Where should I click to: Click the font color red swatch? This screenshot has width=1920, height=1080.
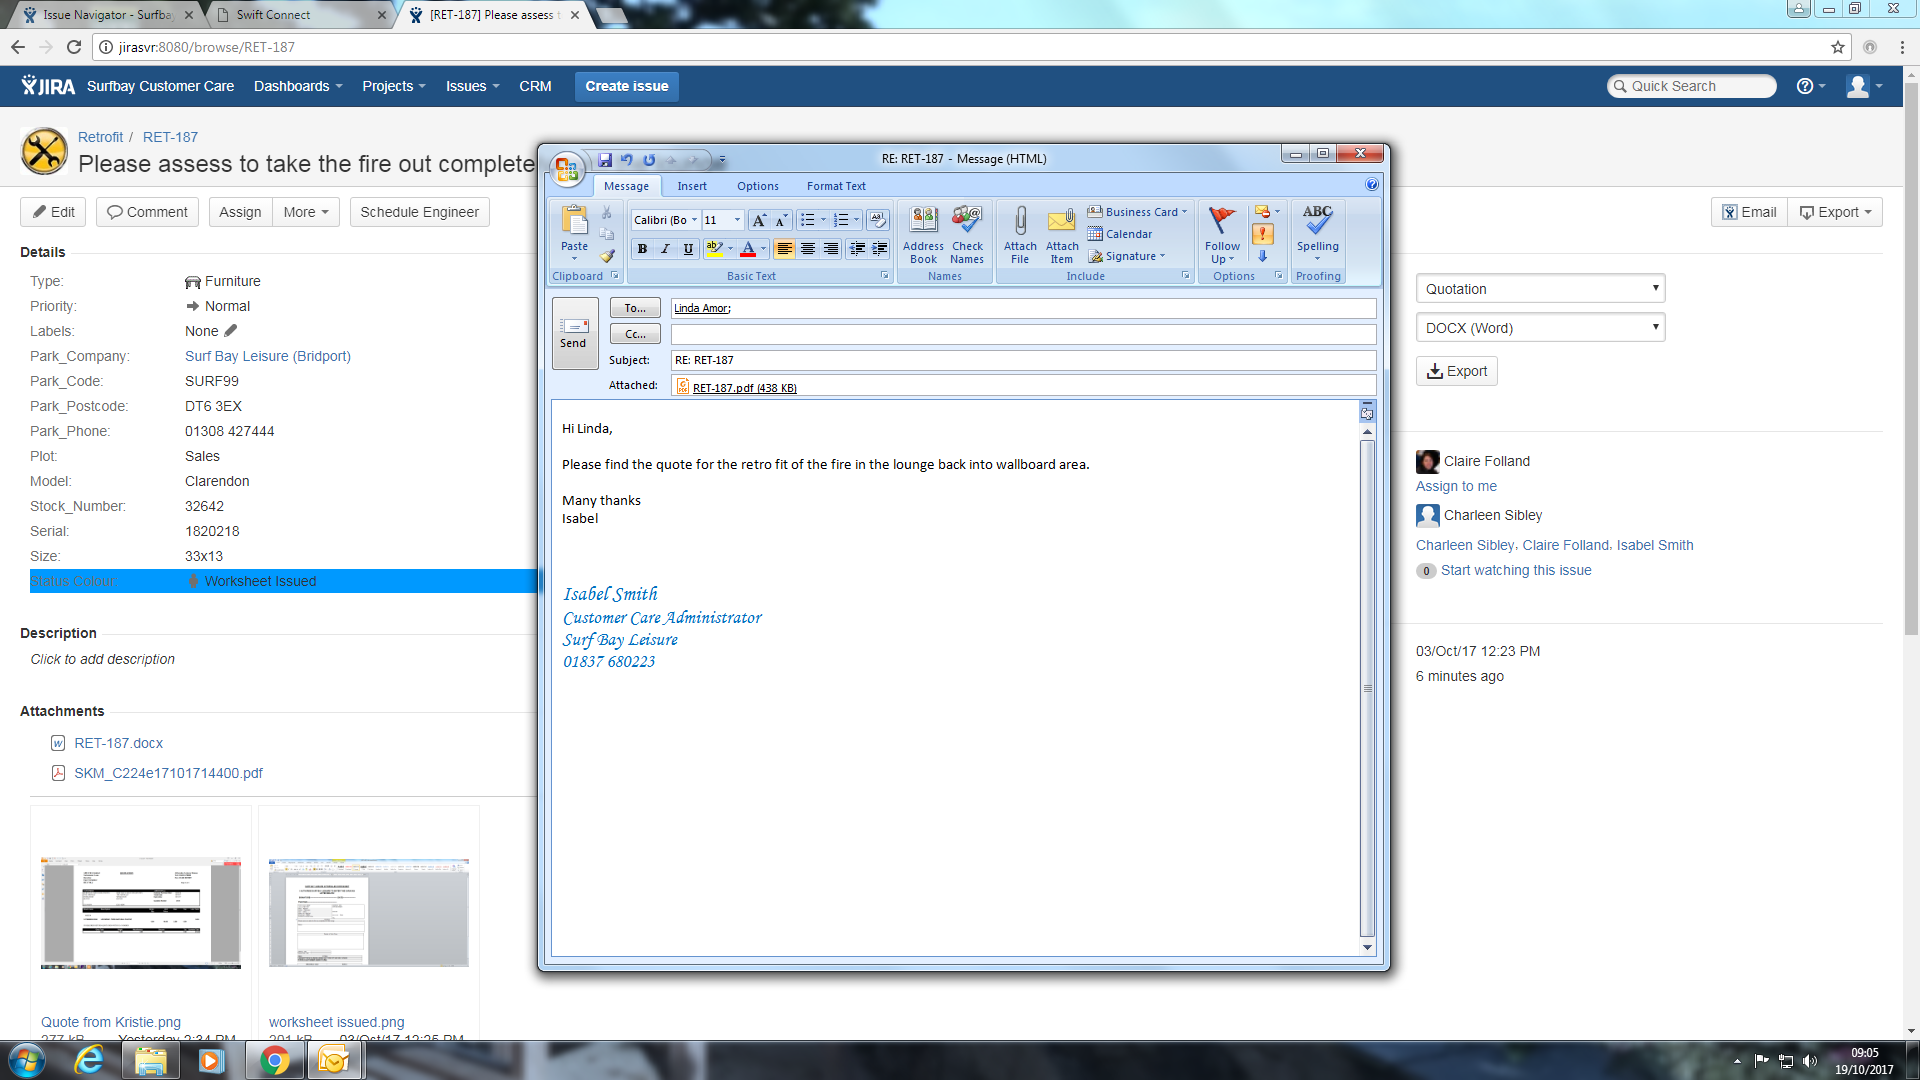[x=748, y=249]
